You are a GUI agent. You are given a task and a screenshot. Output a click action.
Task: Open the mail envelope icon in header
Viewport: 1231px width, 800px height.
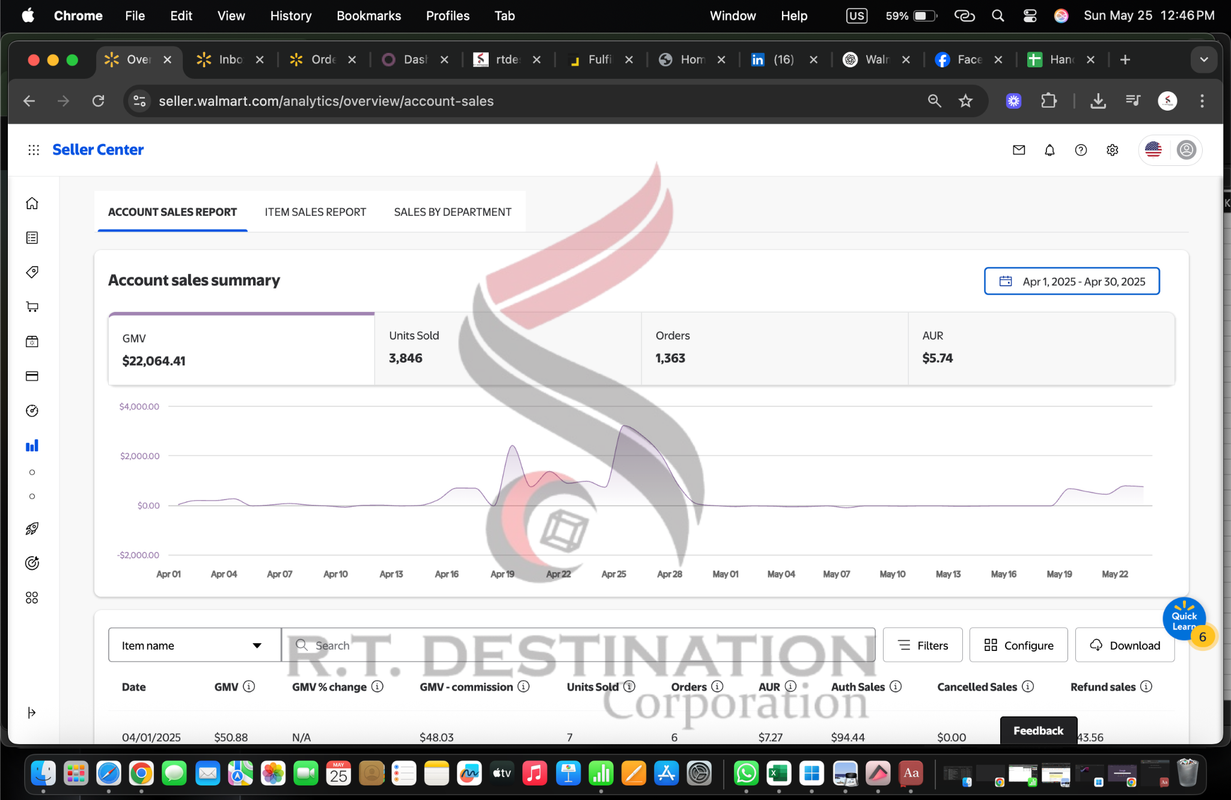pyautogui.click(x=1019, y=150)
